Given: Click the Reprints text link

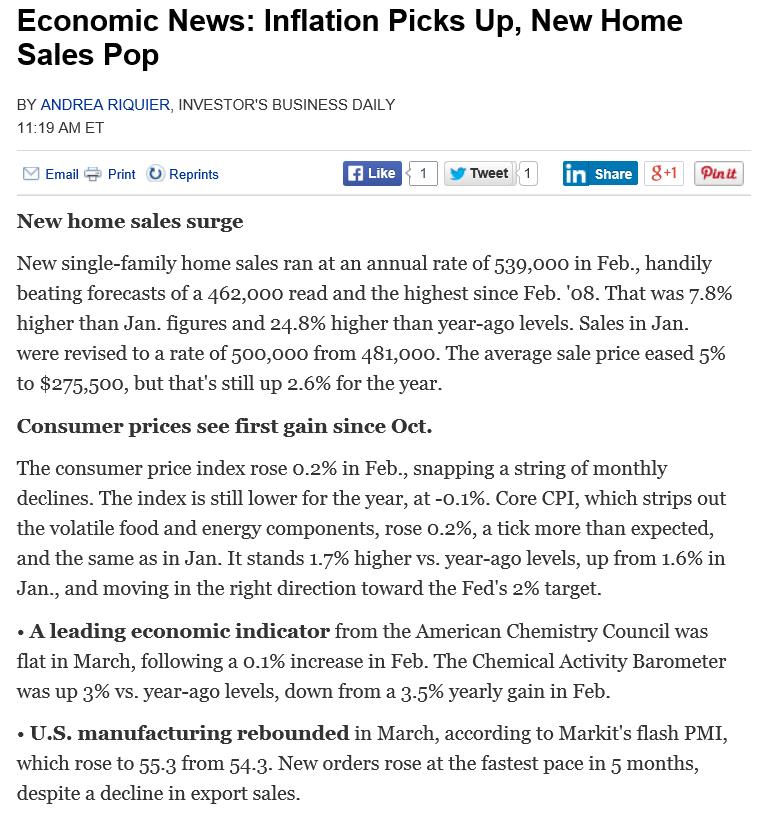Looking at the screenshot, I should coord(194,174).
